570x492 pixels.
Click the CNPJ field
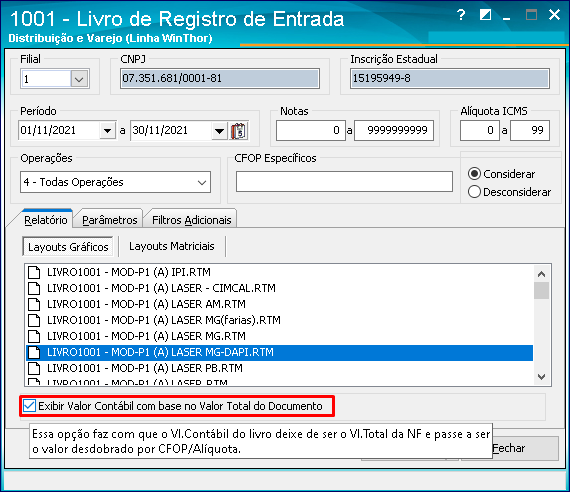pos(220,78)
